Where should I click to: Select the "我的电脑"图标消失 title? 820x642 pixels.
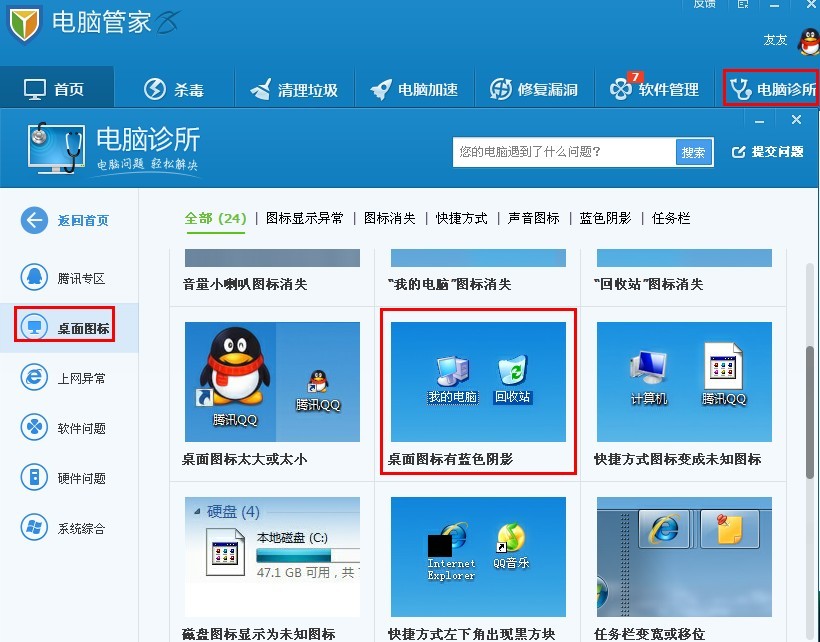449,284
